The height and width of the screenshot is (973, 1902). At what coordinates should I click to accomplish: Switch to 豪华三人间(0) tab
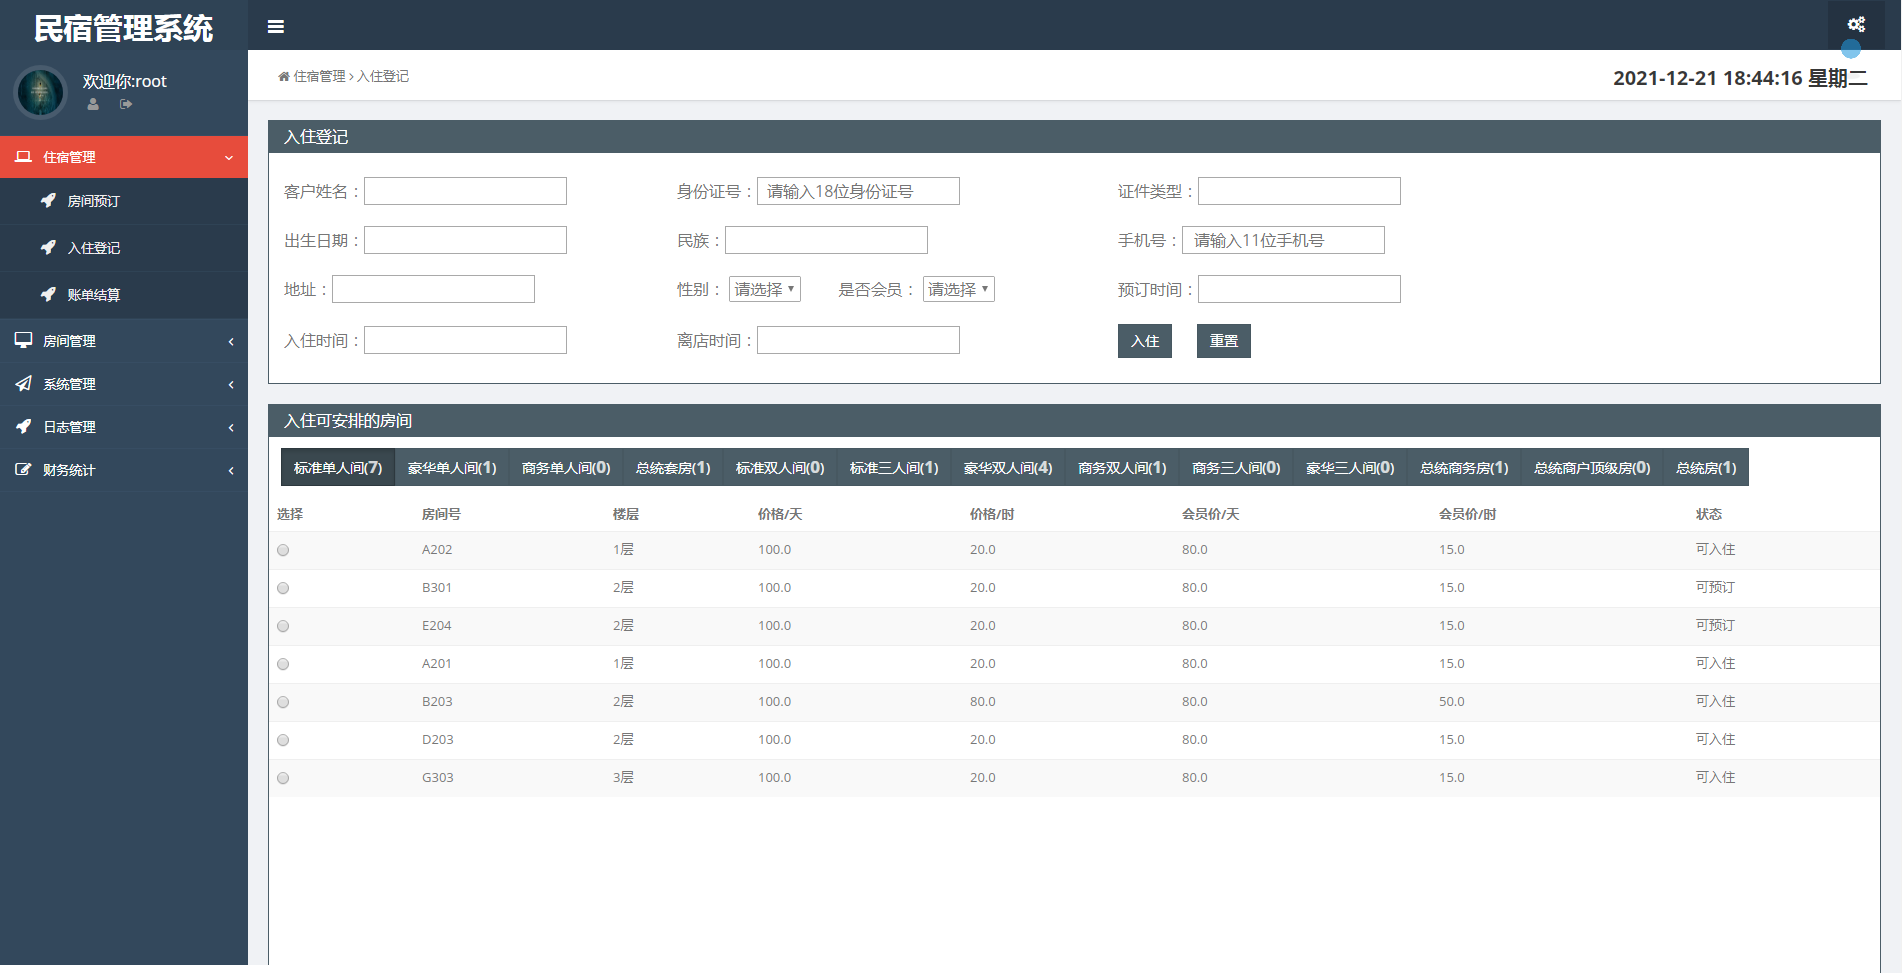(1350, 467)
